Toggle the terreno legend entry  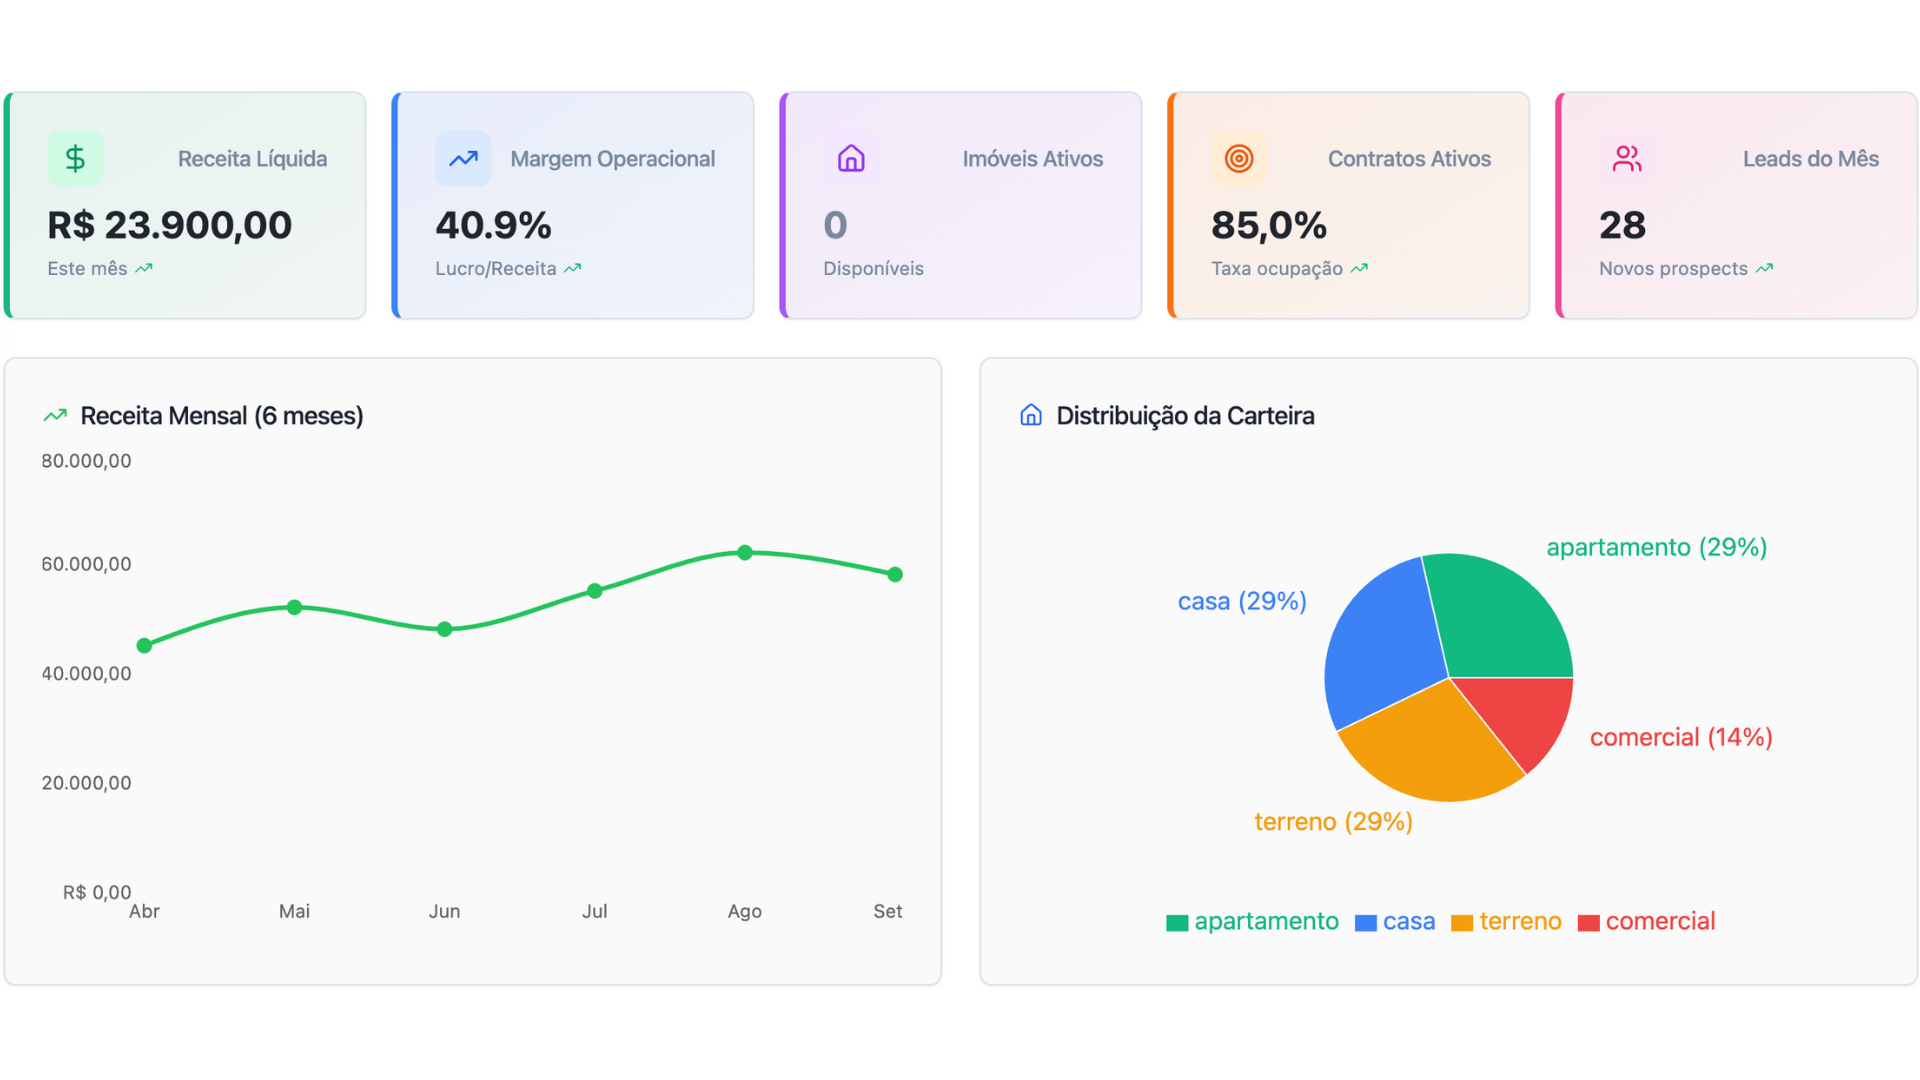click(1507, 921)
